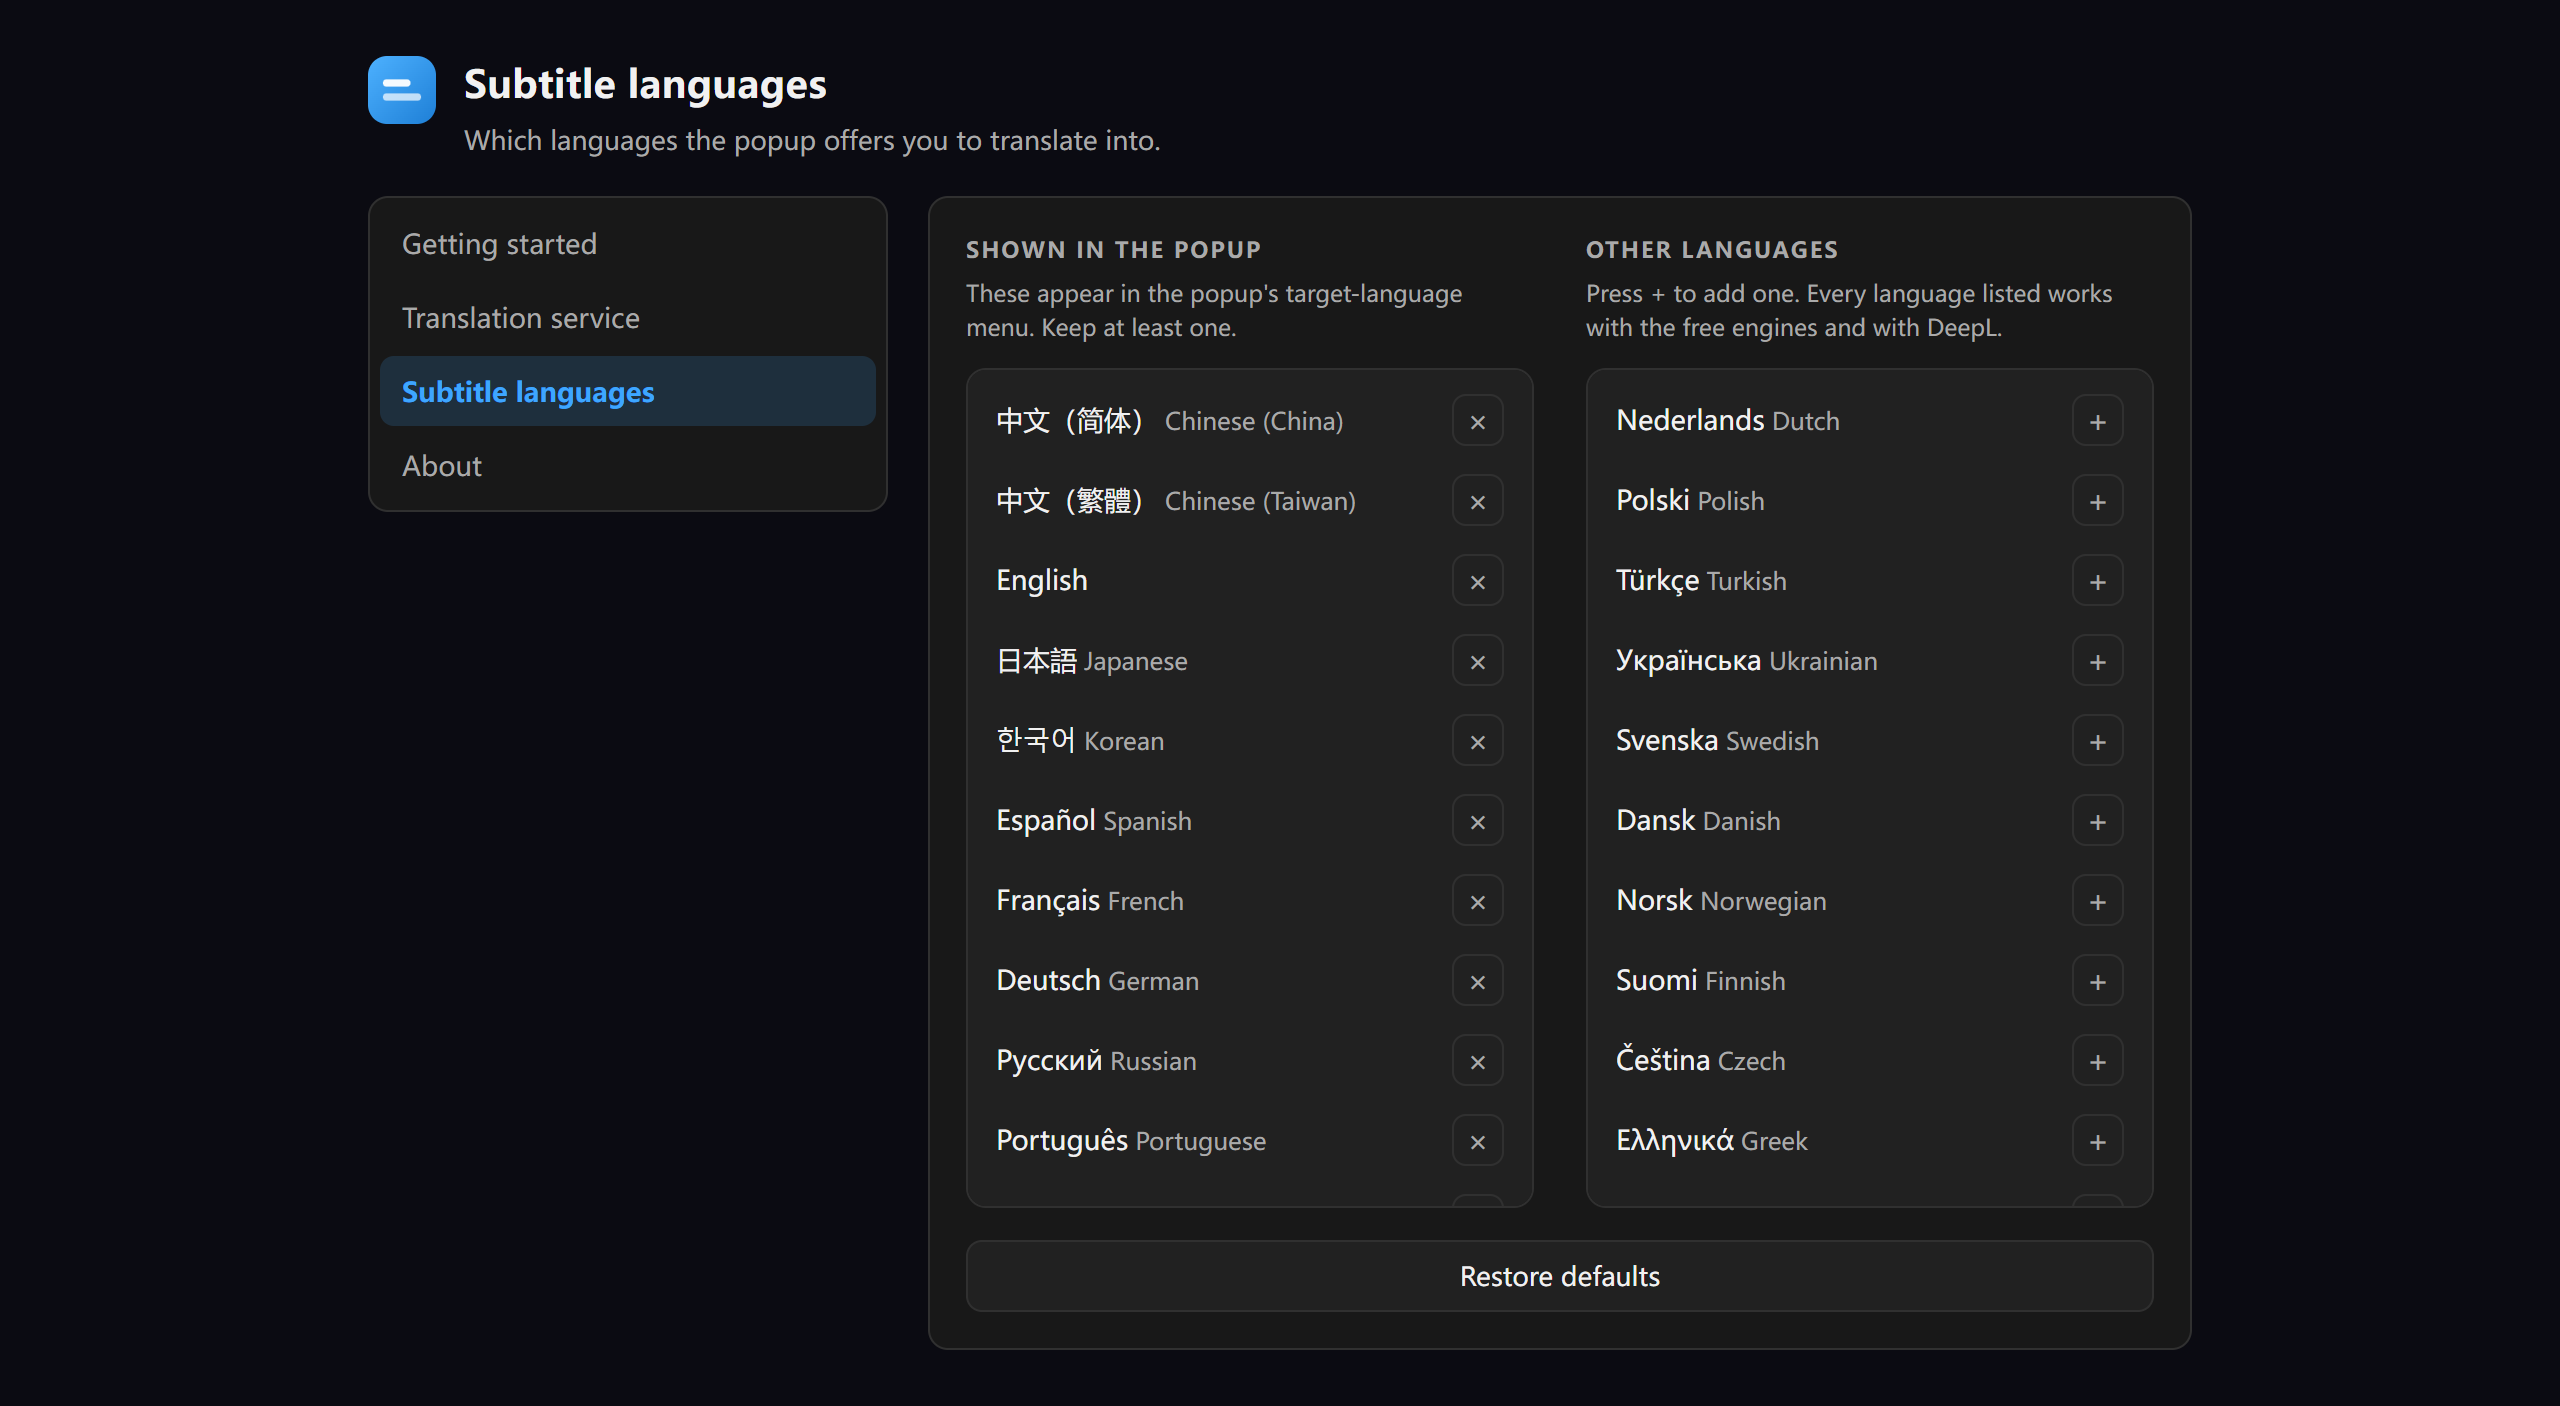The image size is (2560, 1406).
Task: Add Swedish with its plus button
Action: [2097, 741]
